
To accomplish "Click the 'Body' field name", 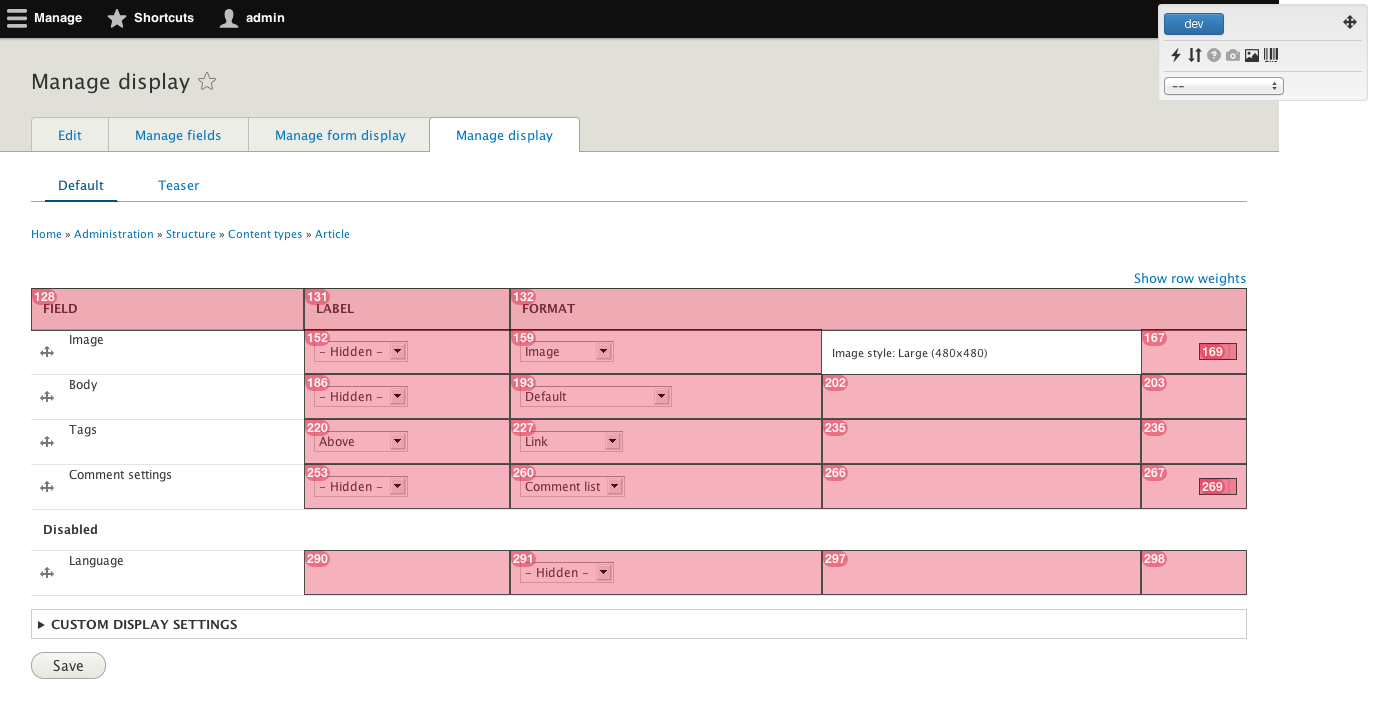I will click(x=83, y=385).
